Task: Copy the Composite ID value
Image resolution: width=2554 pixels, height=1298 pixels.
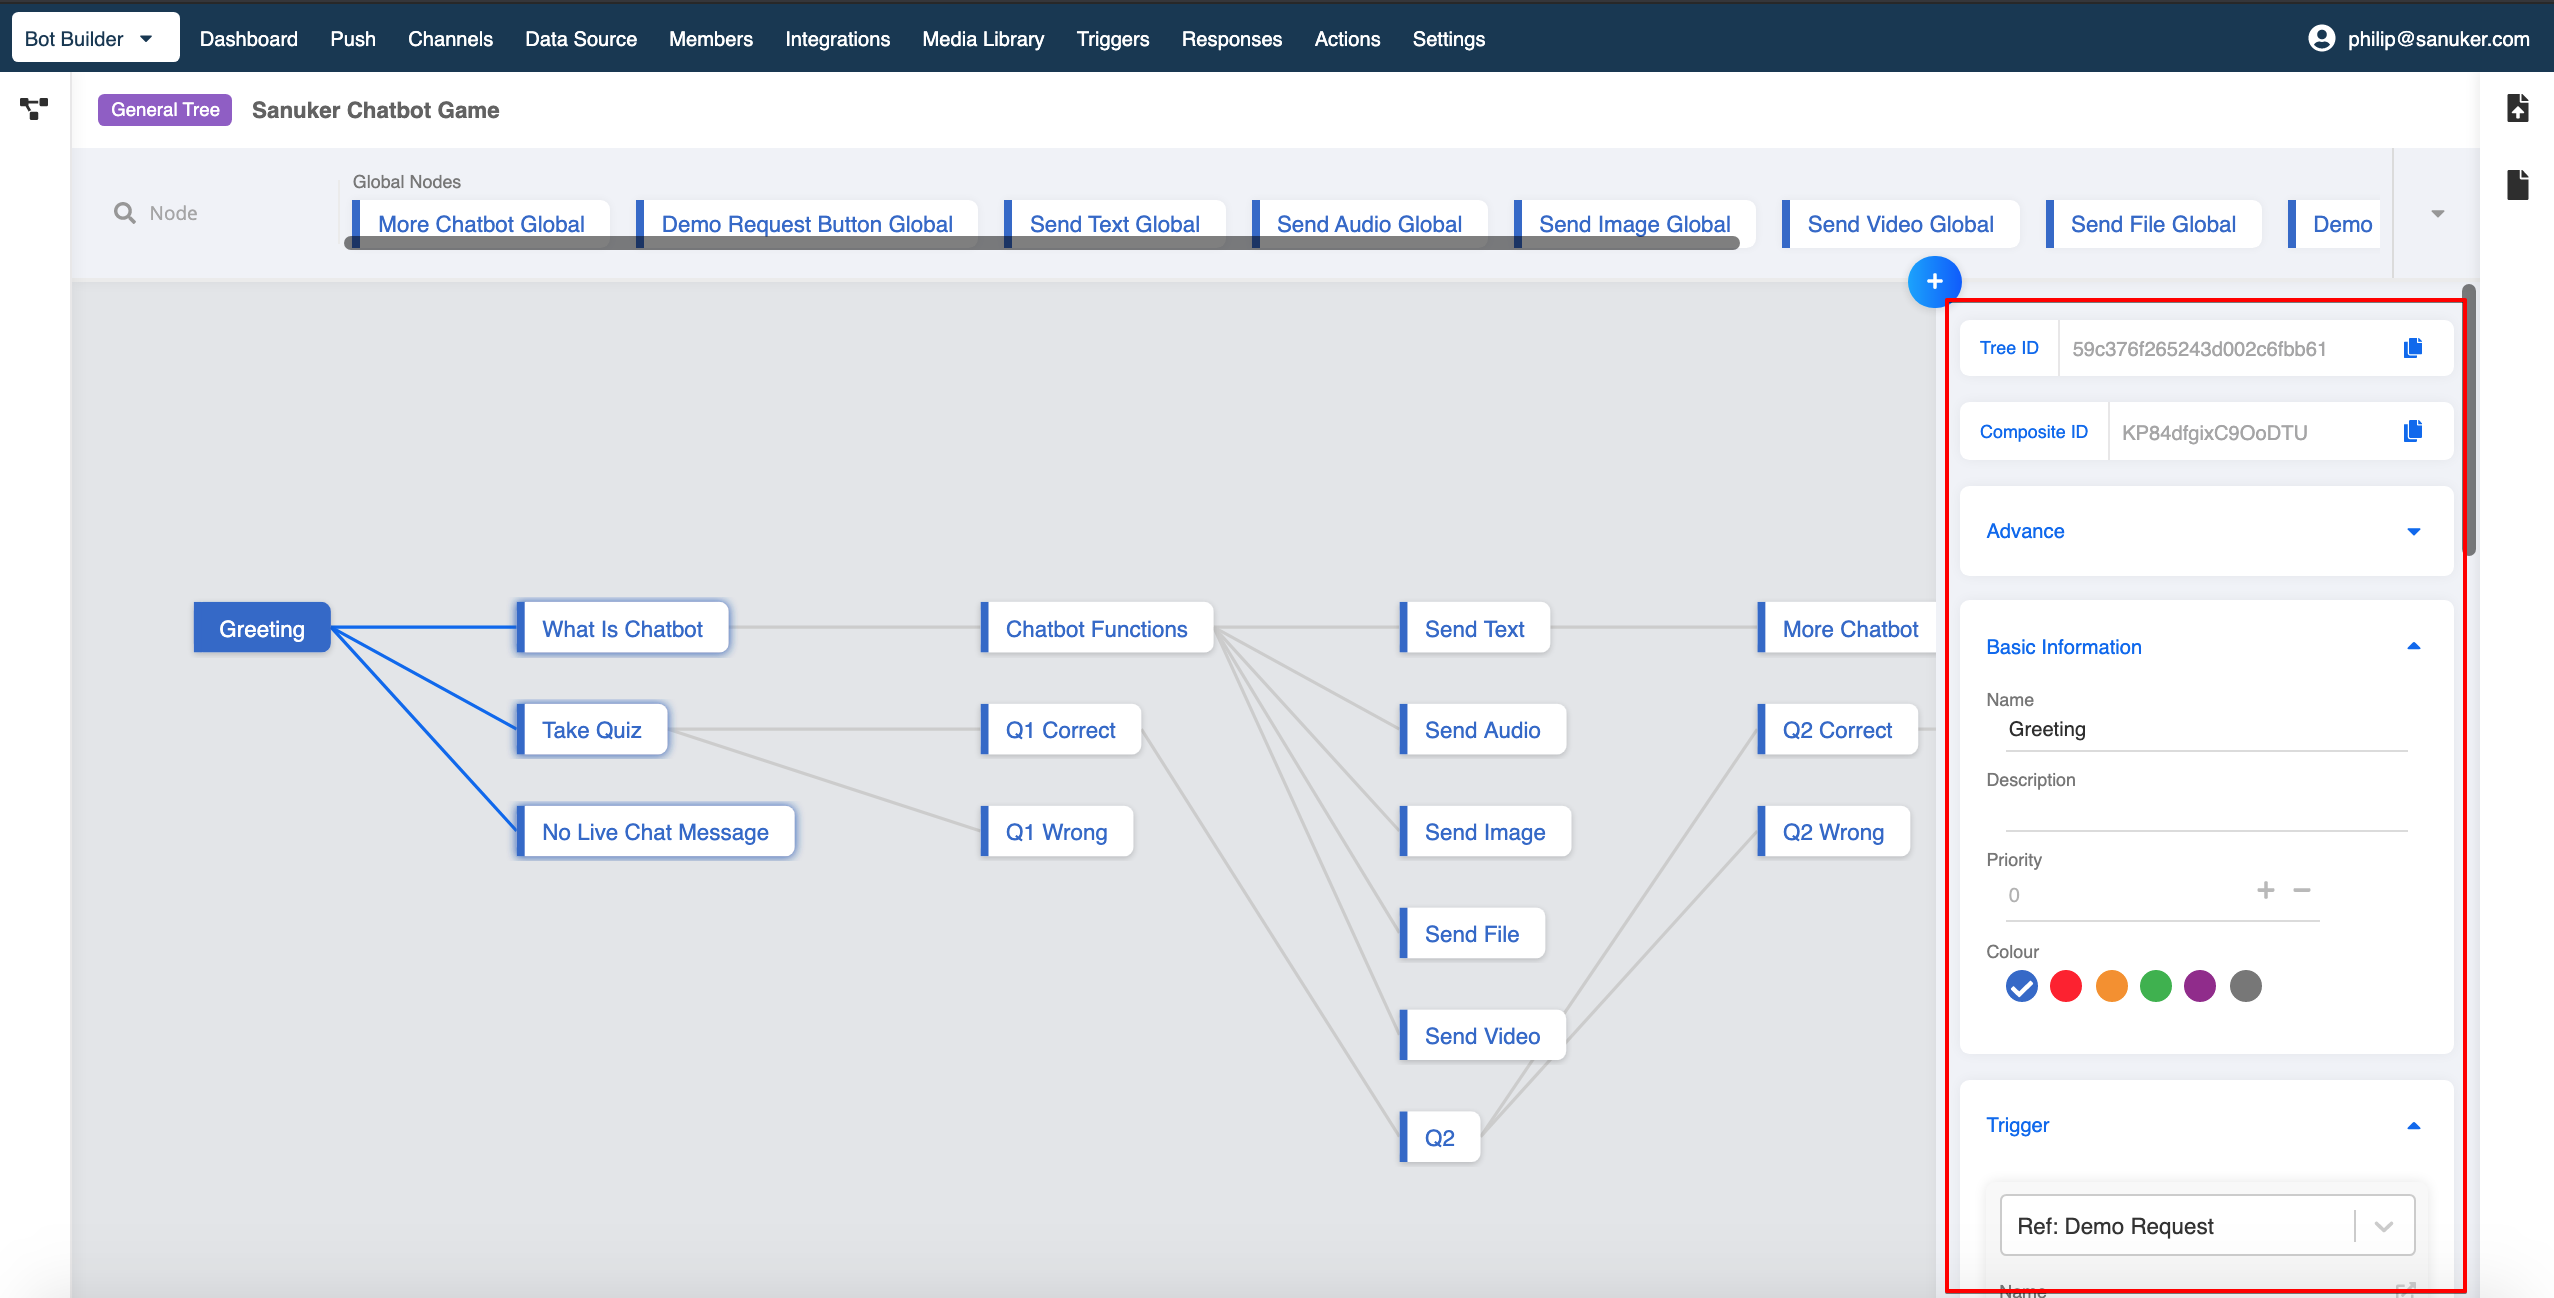Action: pos(2412,431)
